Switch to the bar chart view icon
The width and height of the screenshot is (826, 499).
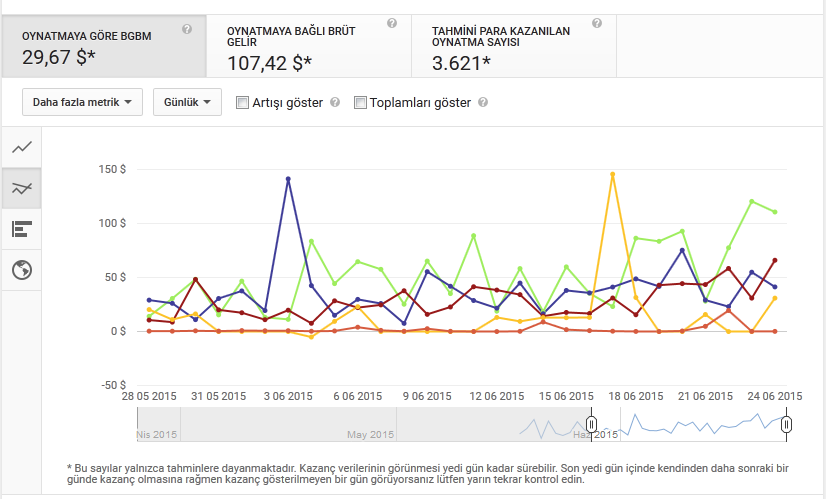(x=22, y=229)
